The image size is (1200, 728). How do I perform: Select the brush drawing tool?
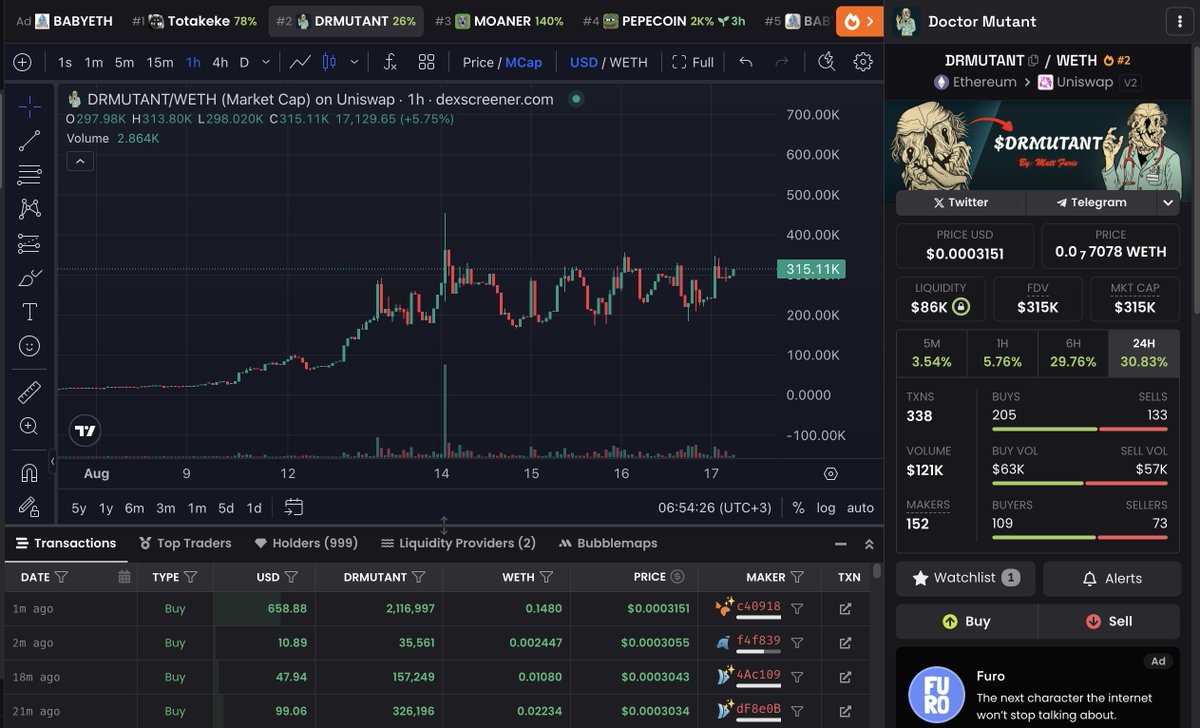[x=29, y=277]
